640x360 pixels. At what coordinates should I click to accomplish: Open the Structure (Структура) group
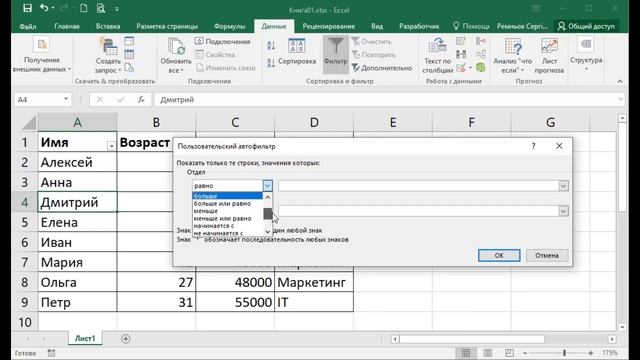[586, 54]
